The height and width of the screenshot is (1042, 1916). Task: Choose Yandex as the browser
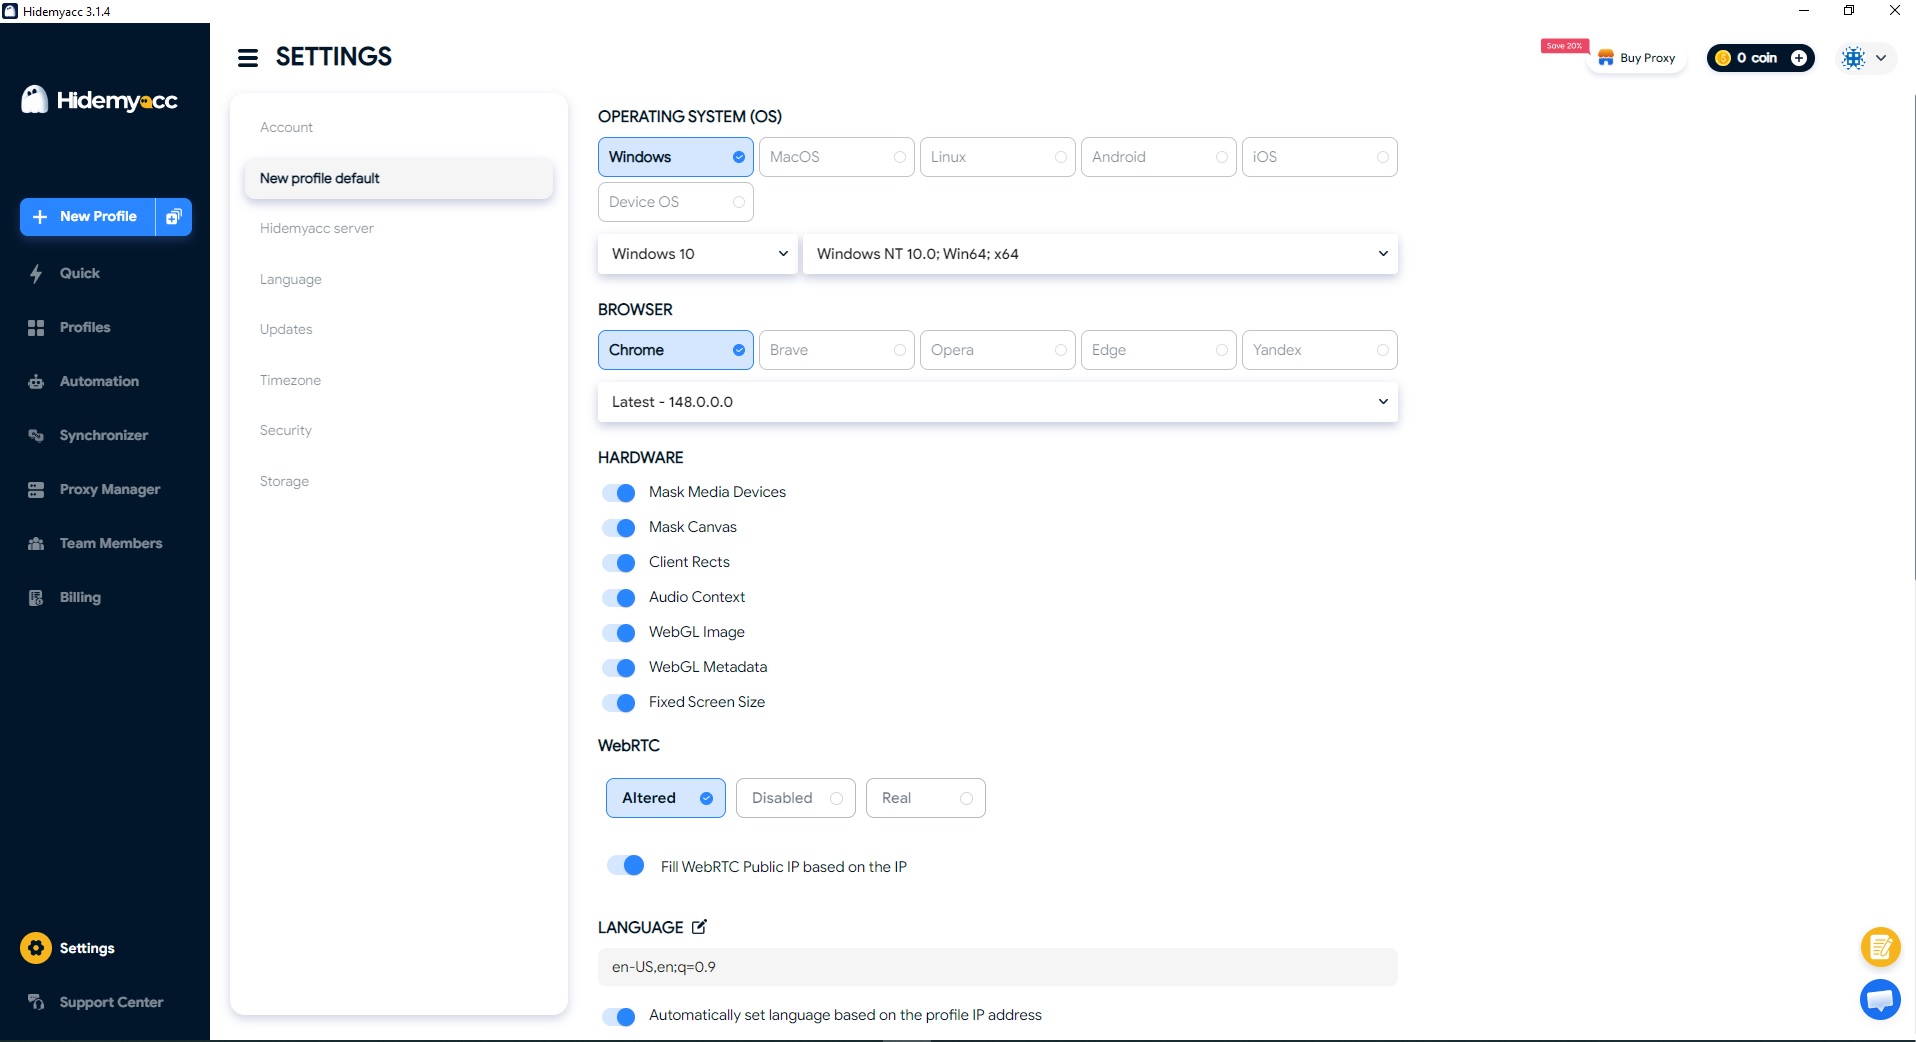(x=1320, y=350)
